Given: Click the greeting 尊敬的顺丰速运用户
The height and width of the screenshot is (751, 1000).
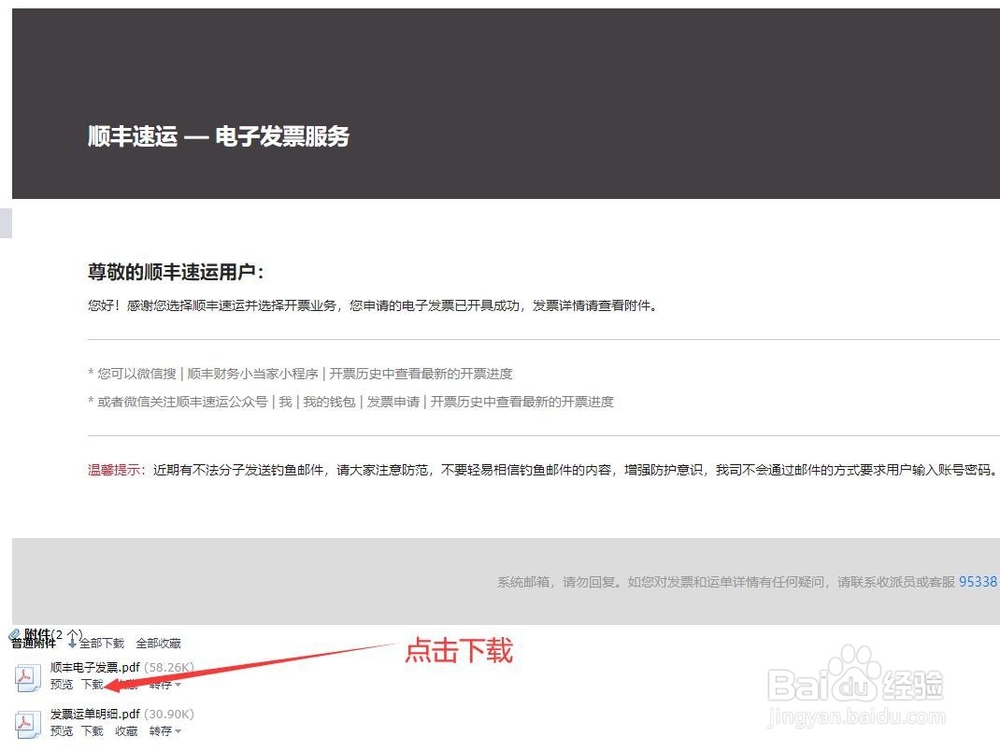Looking at the screenshot, I should pyautogui.click(x=176, y=272).
